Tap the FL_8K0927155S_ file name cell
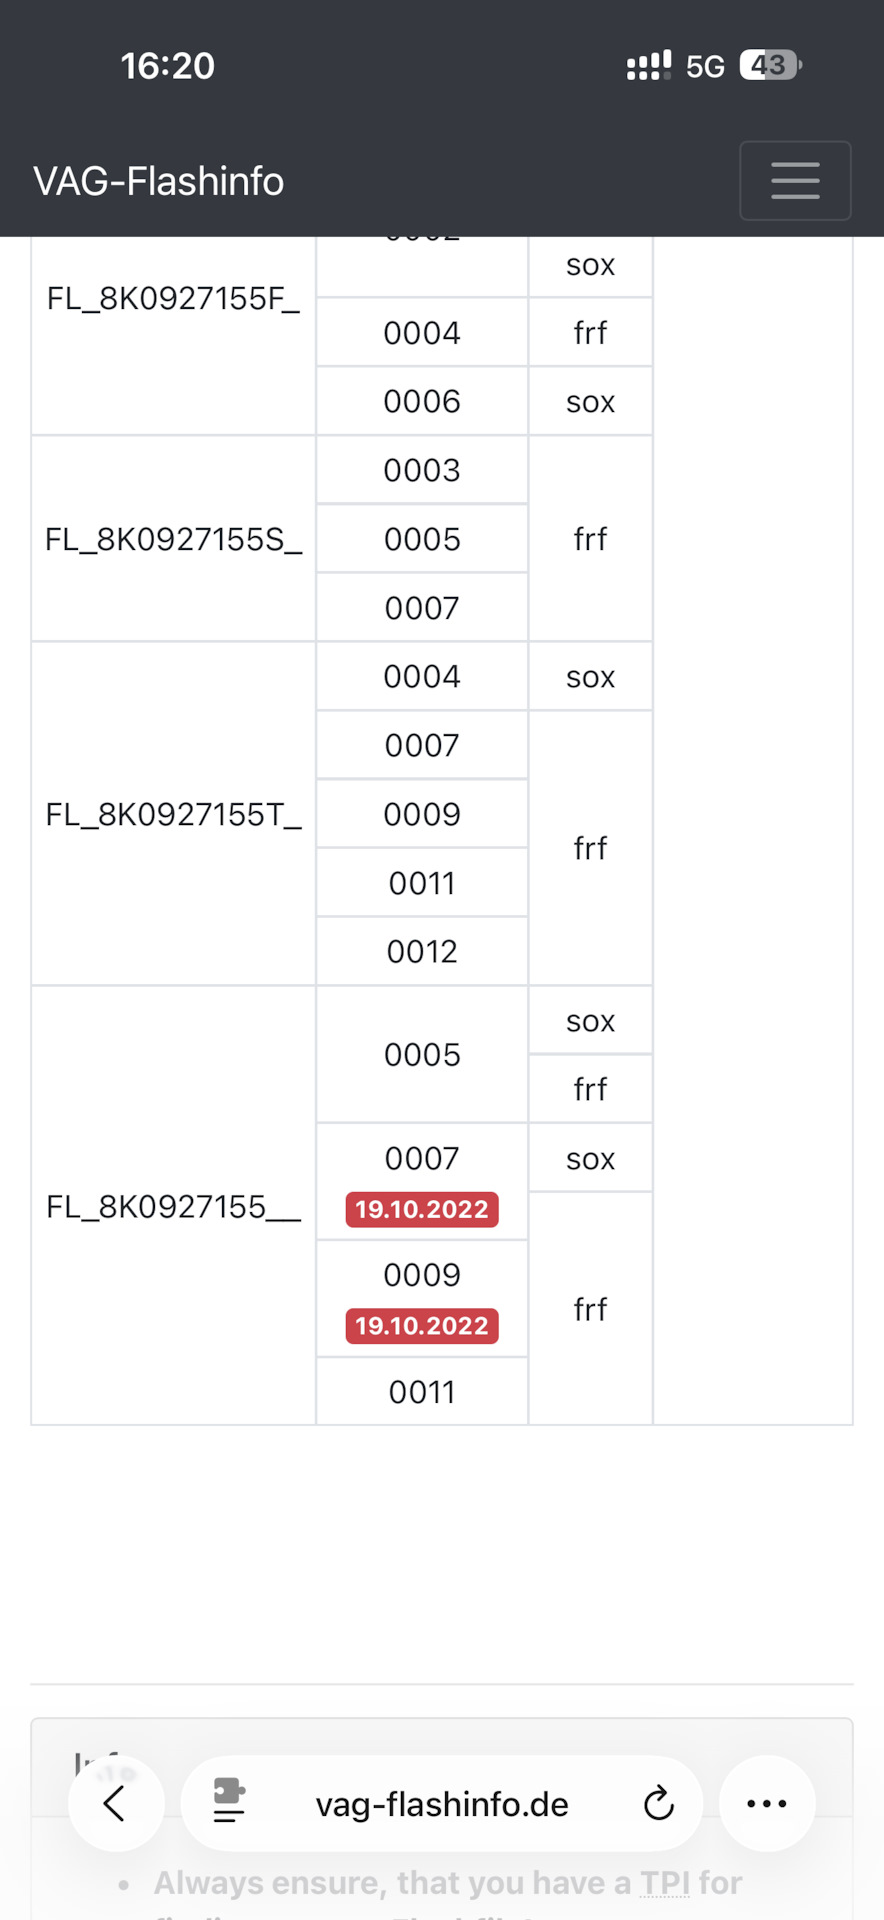This screenshot has height=1920, width=884. tap(173, 539)
